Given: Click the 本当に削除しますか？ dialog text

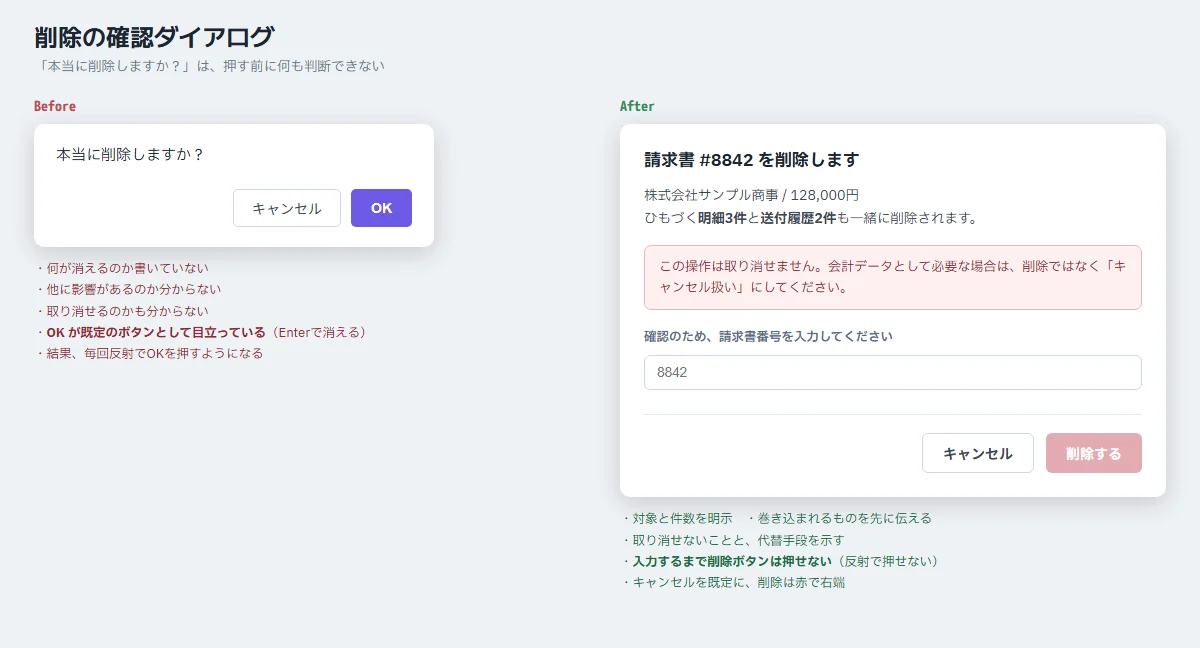Looking at the screenshot, I should click(x=130, y=155).
